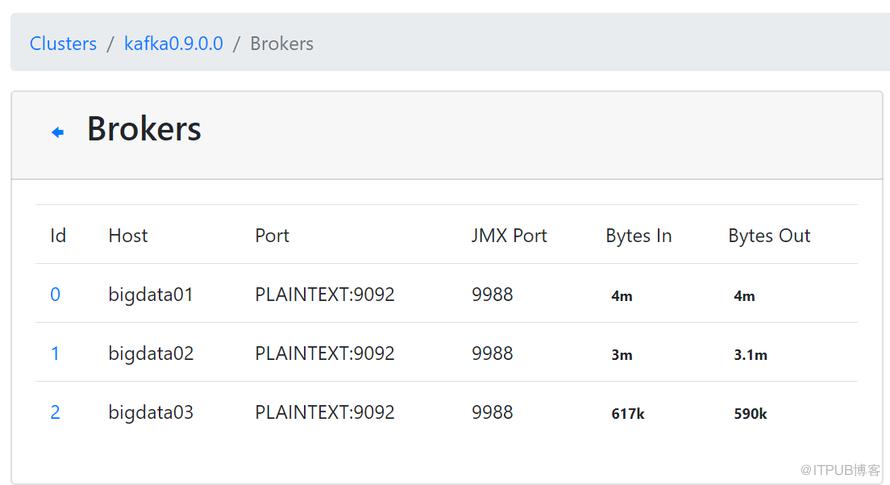Image resolution: width=890 pixels, height=485 pixels.
Task: Click Bytes Out value 590k
Action: coord(750,414)
